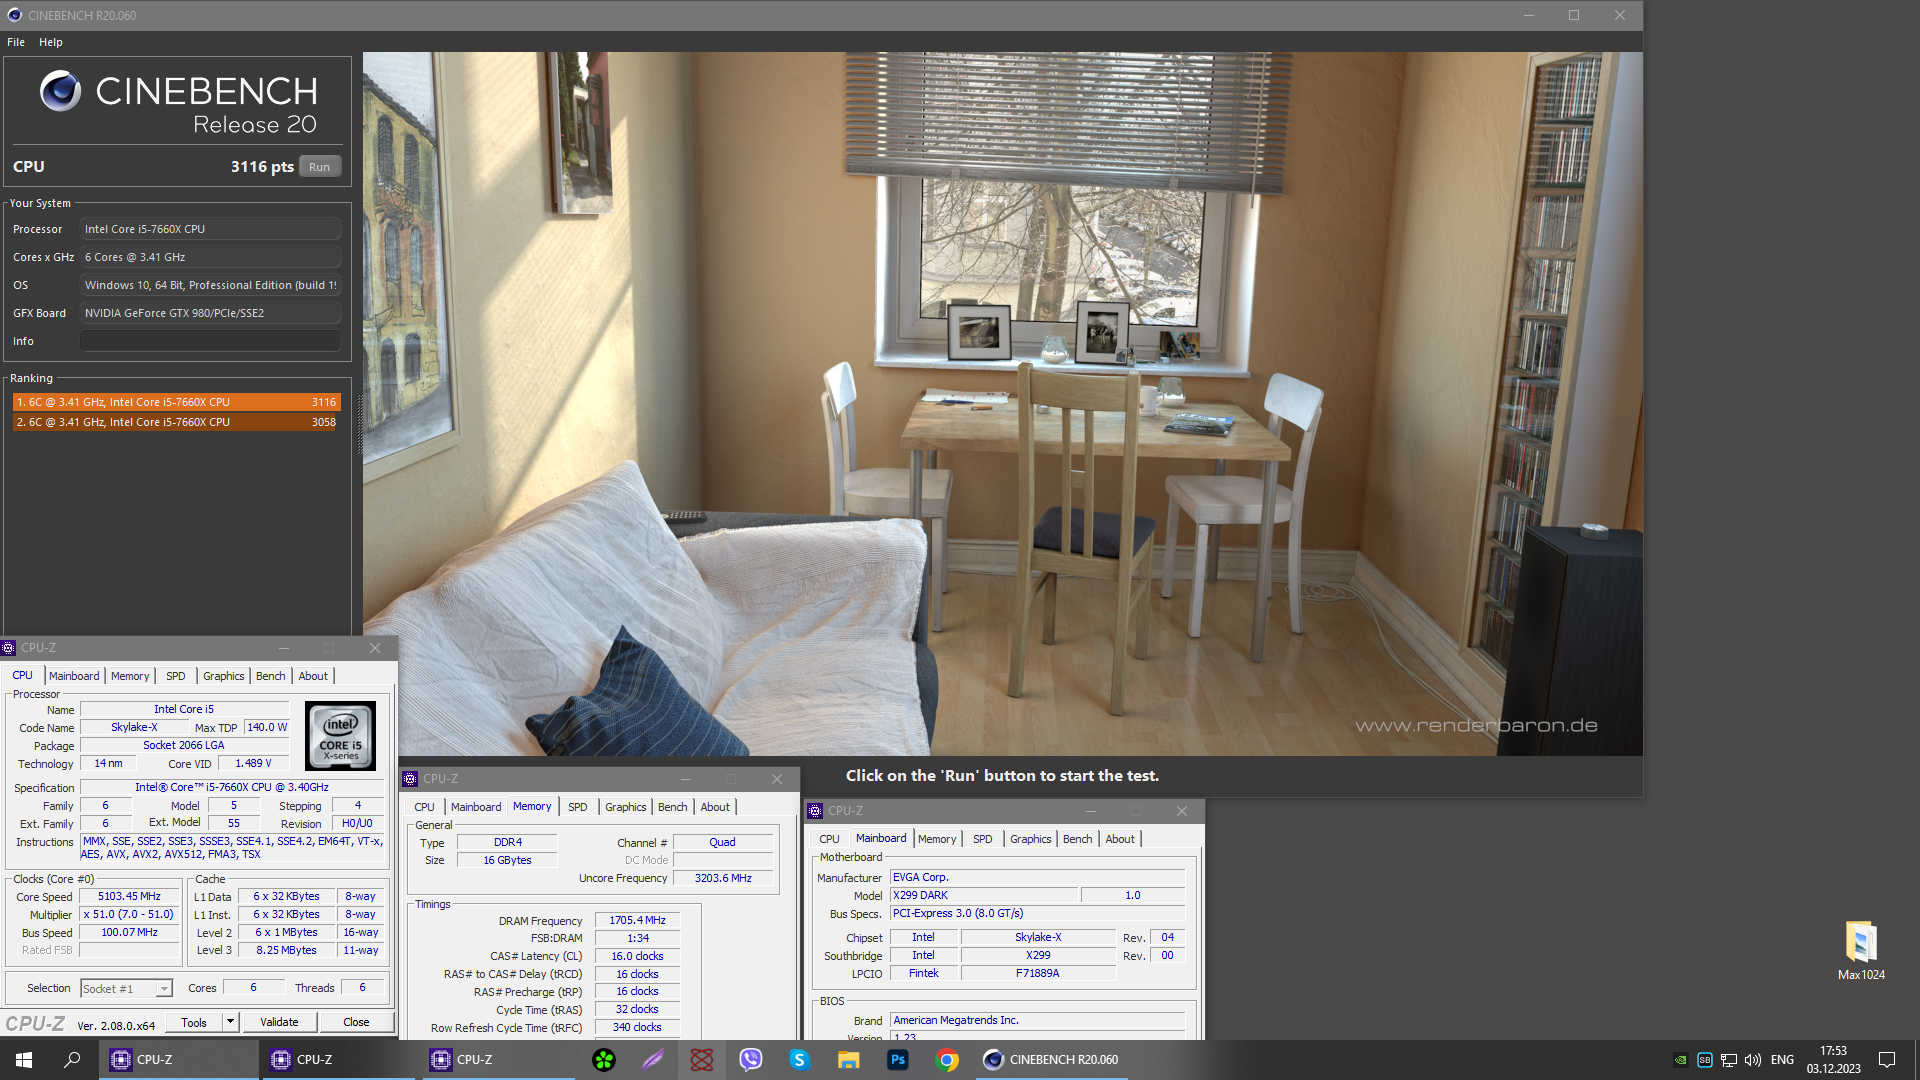
Task: Open the Windows Start menu
Action: click(24, 1059)
